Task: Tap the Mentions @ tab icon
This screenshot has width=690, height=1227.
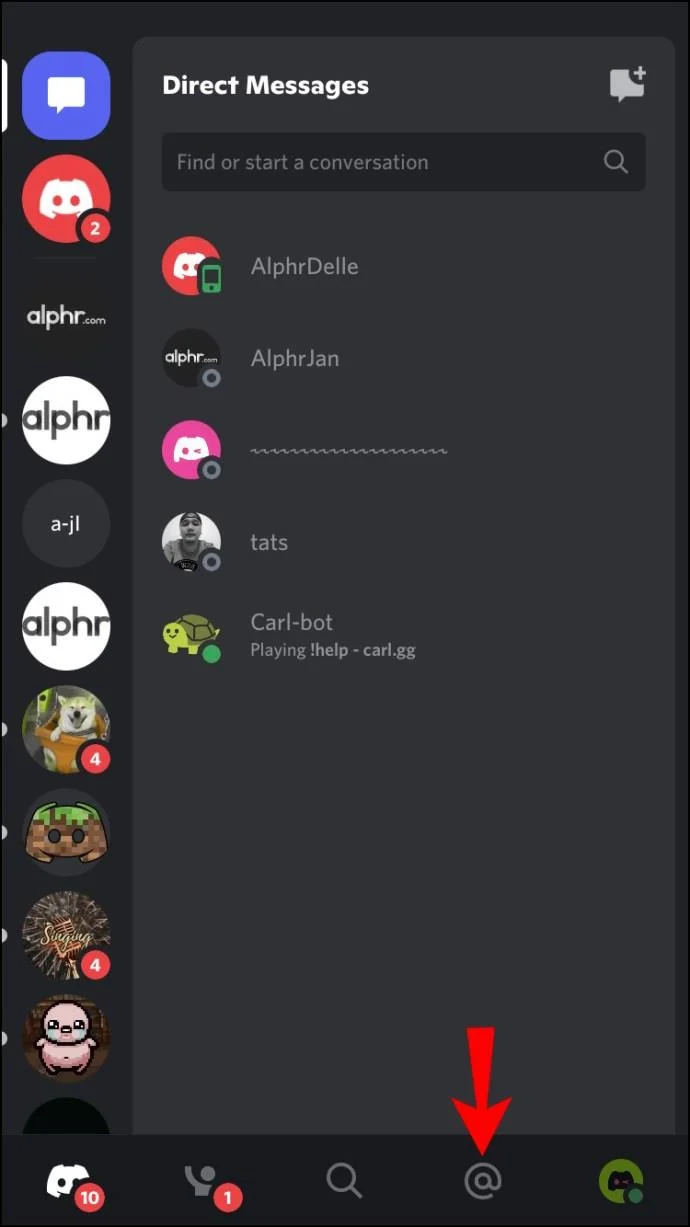Action: 483,1181
